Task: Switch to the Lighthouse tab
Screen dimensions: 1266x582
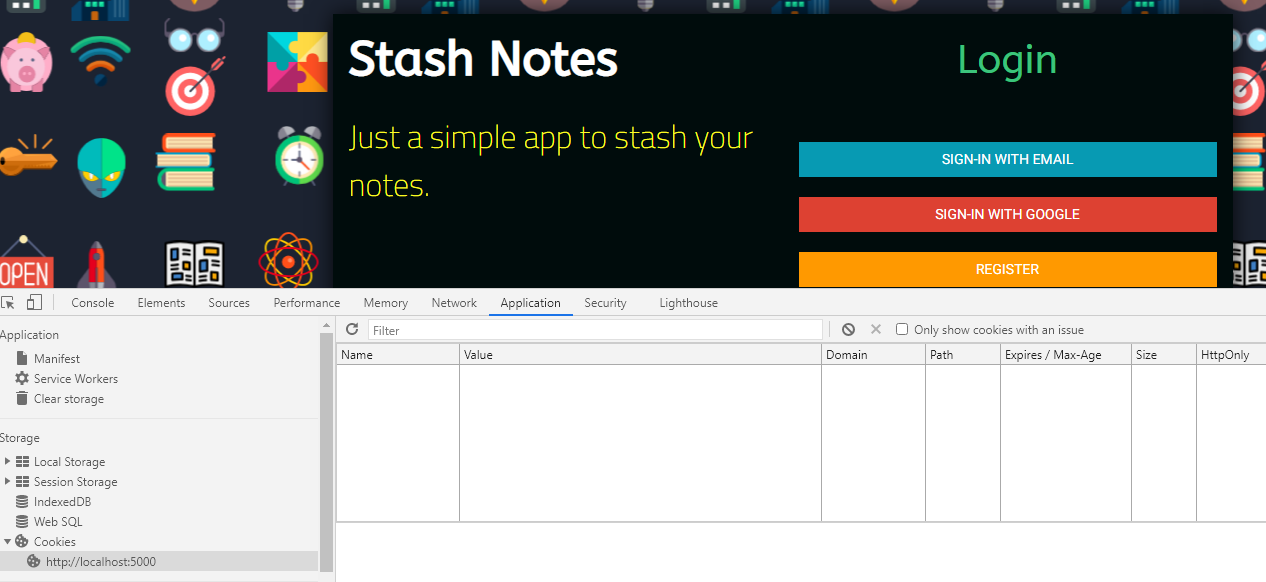Action: [x=688, y=303]
